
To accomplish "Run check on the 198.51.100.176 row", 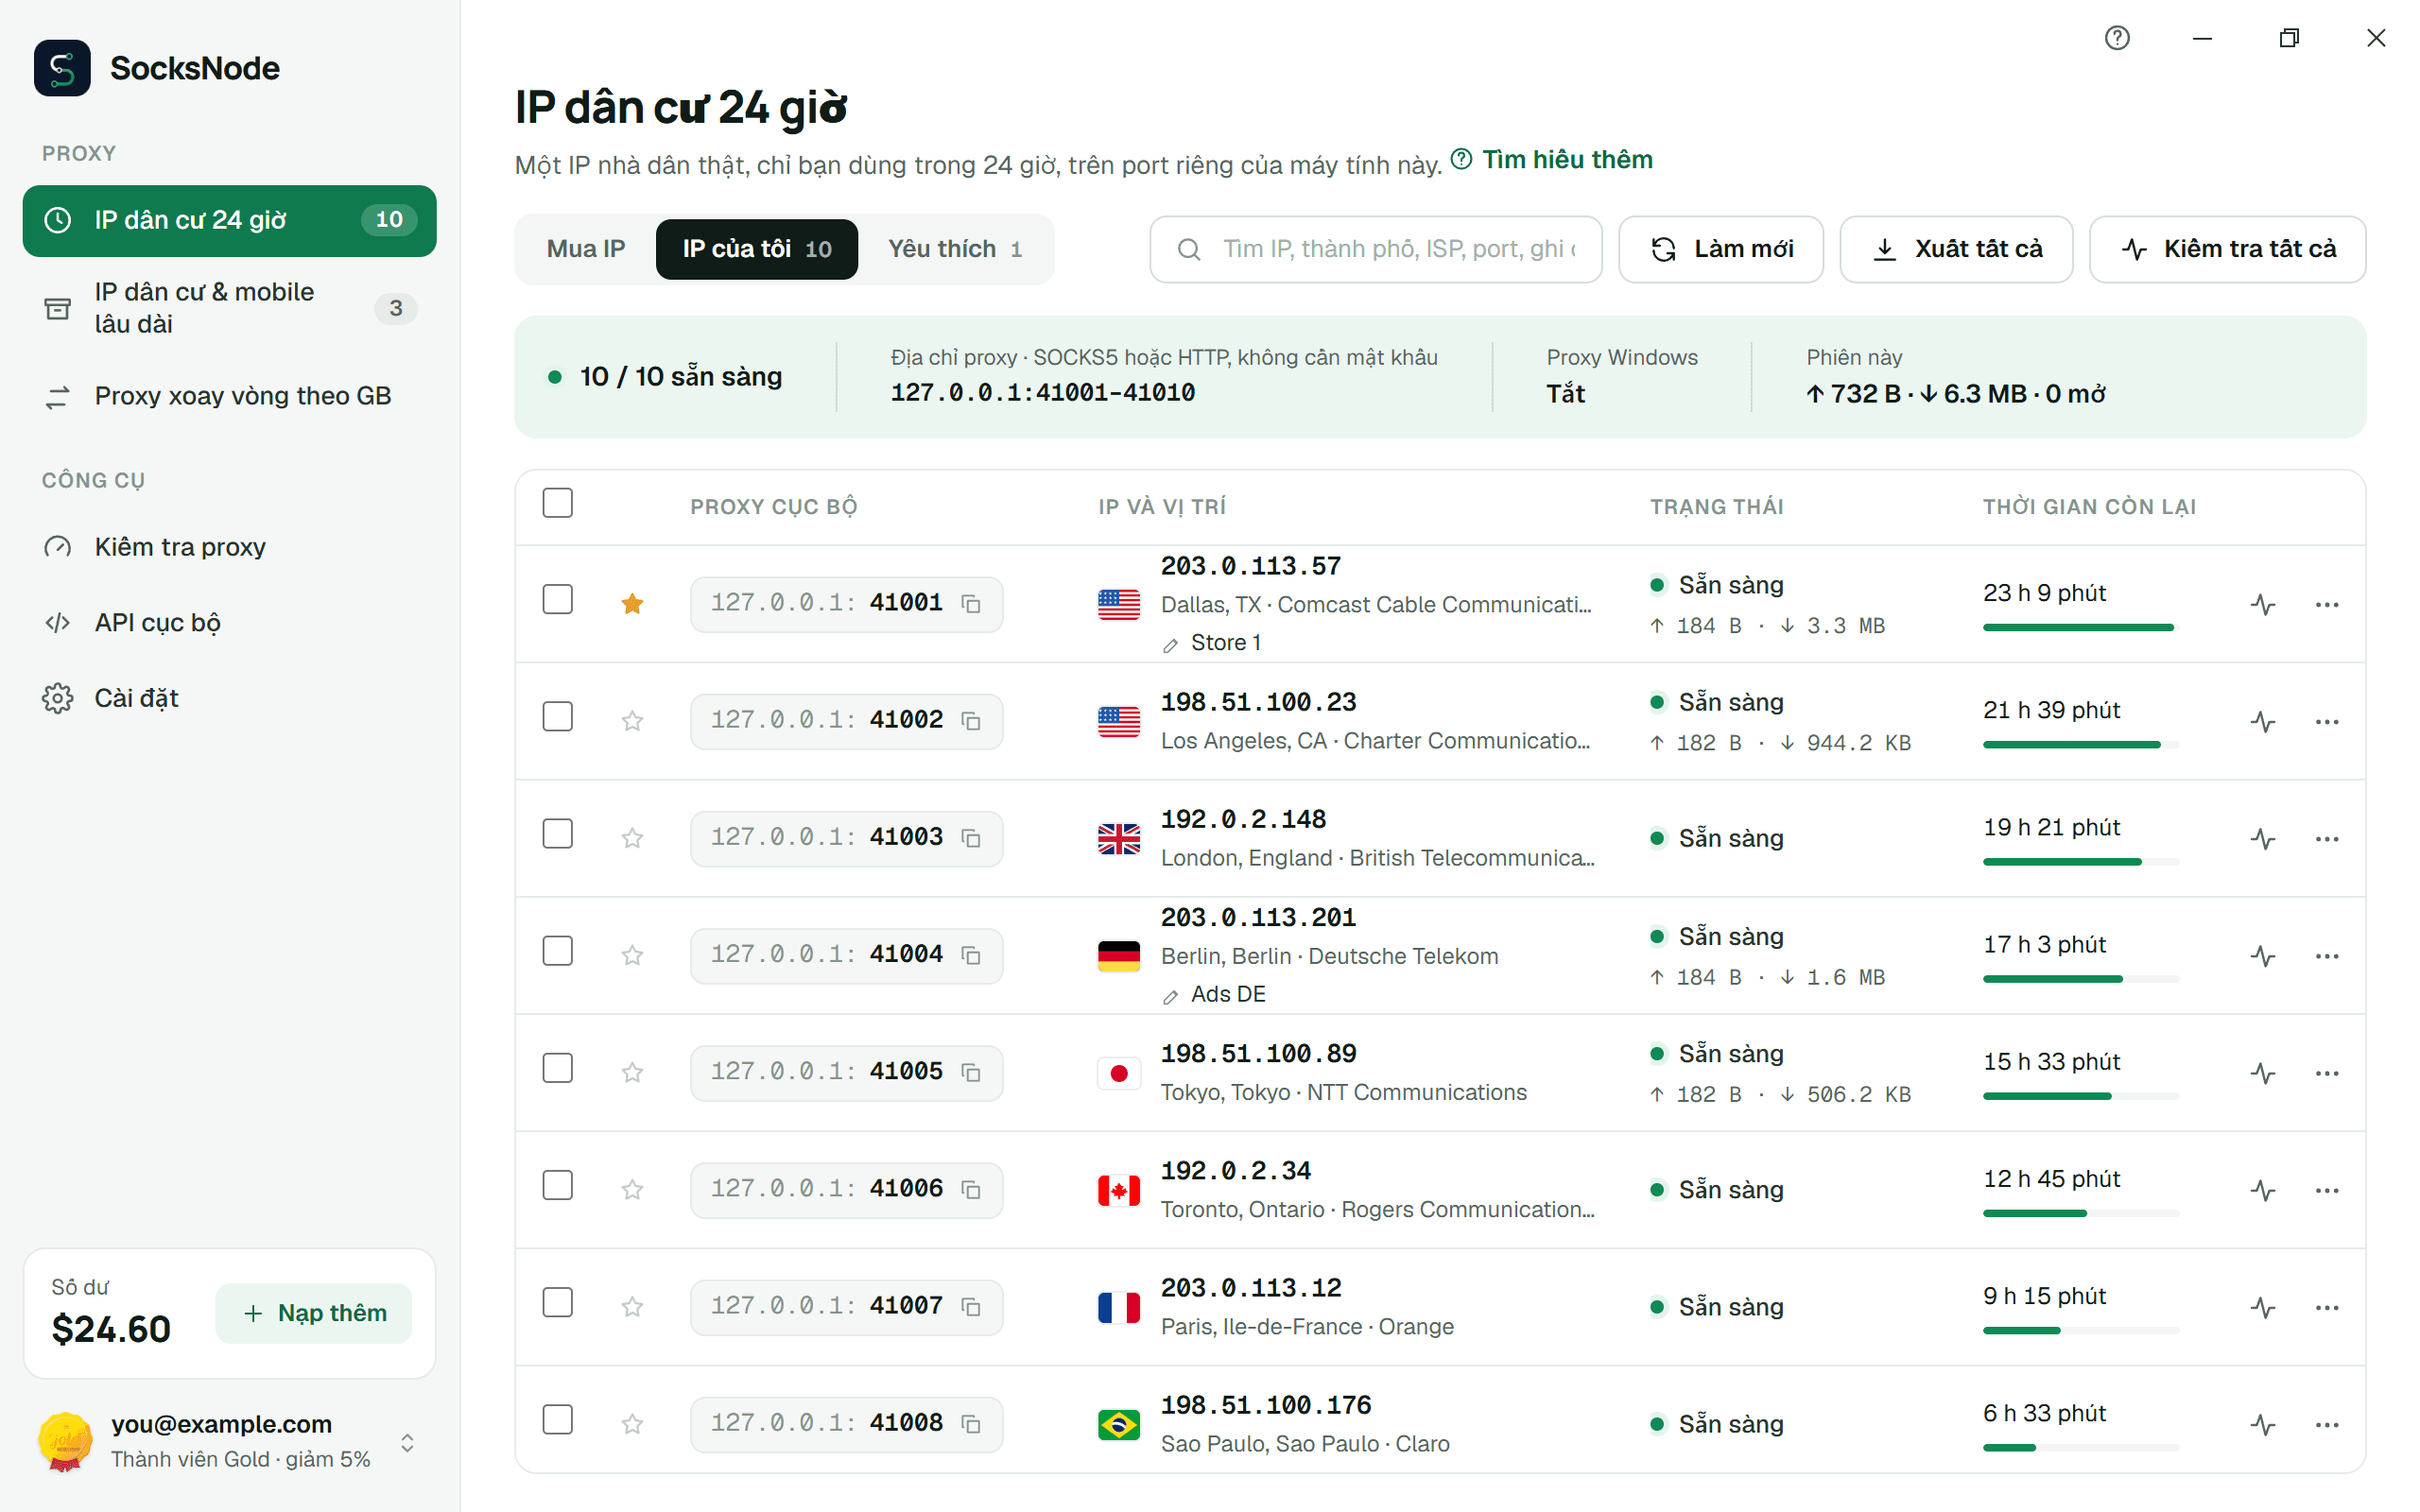I will click(2263, 1424).
